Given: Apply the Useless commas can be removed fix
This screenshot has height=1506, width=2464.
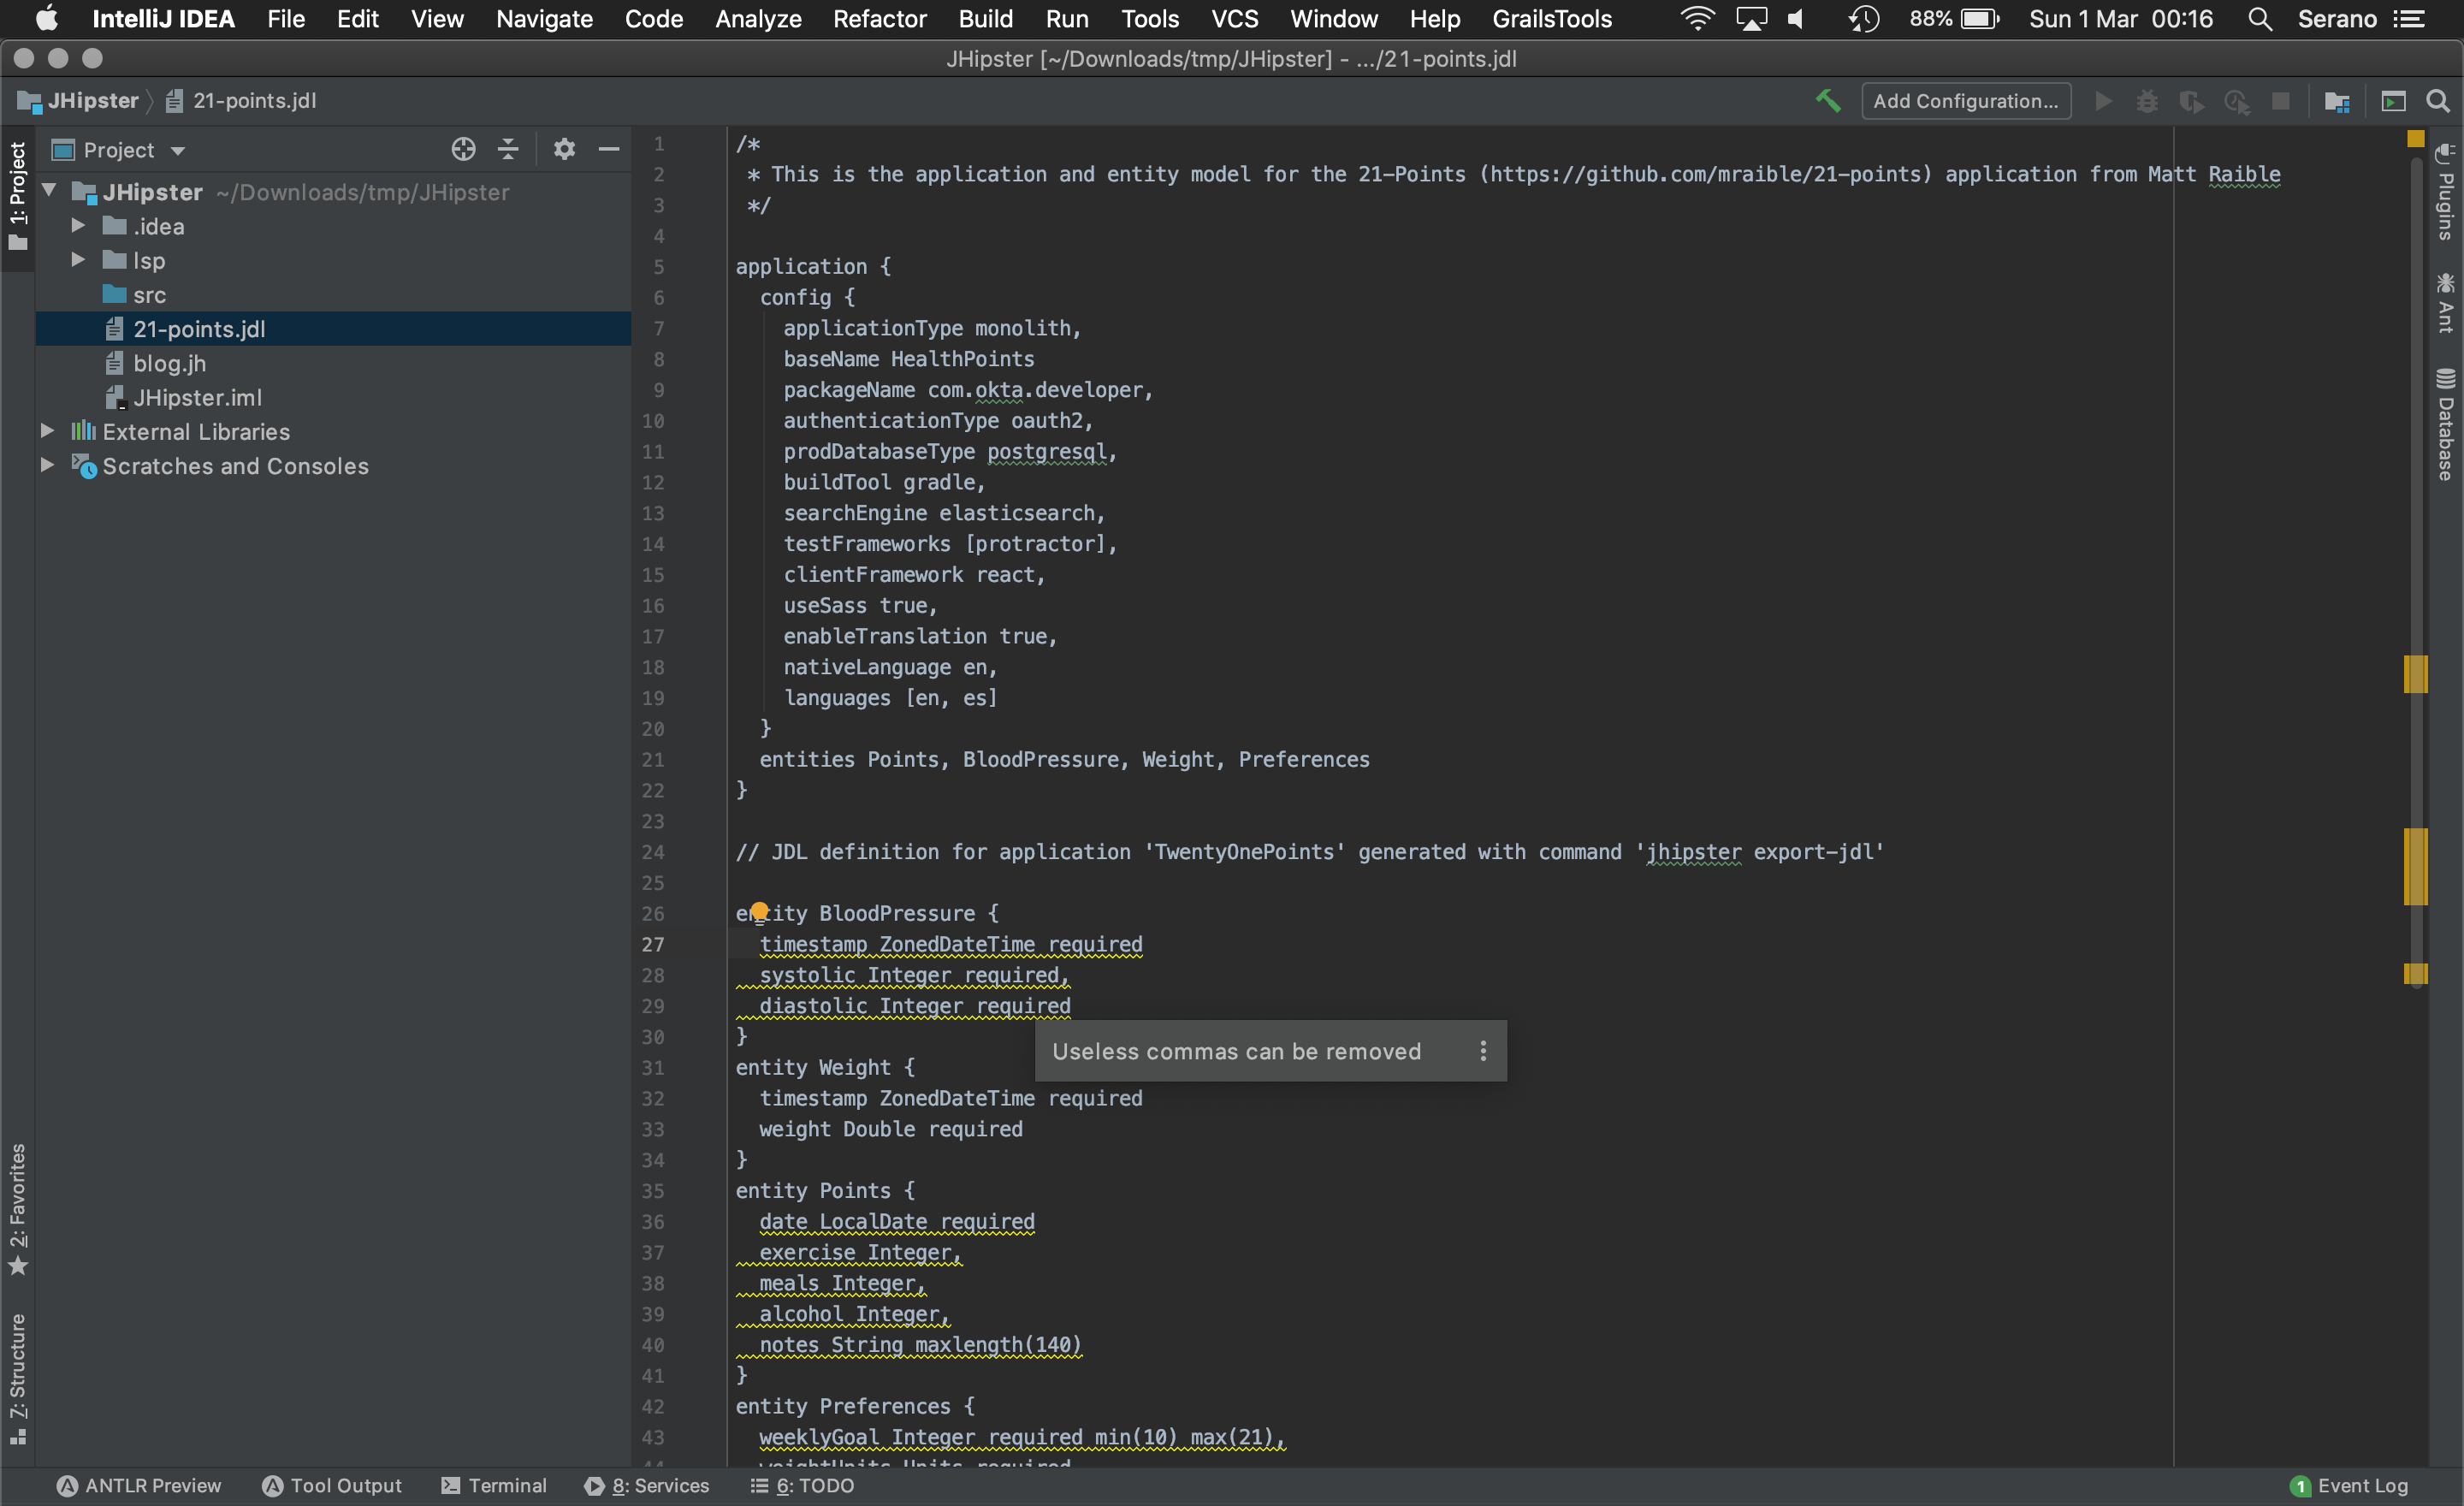Looking at the screenshot, I should pyautogui.click(x=1236, y=1051).
